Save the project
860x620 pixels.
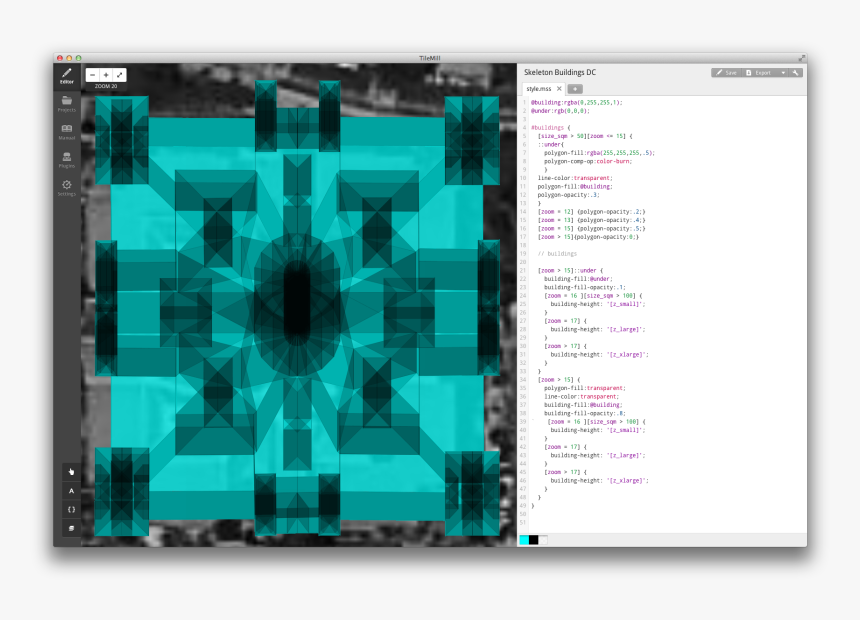tap(726, 73)
